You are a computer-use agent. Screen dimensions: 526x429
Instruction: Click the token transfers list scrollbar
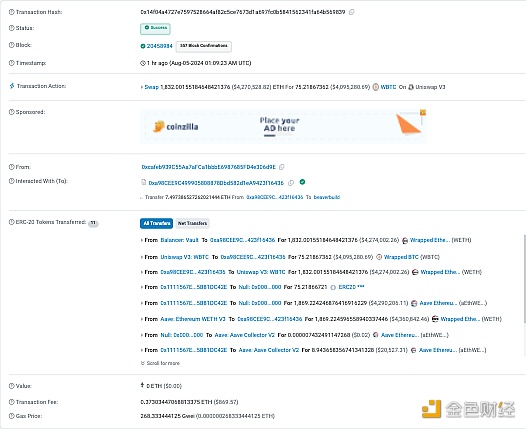tap(524, 278)
